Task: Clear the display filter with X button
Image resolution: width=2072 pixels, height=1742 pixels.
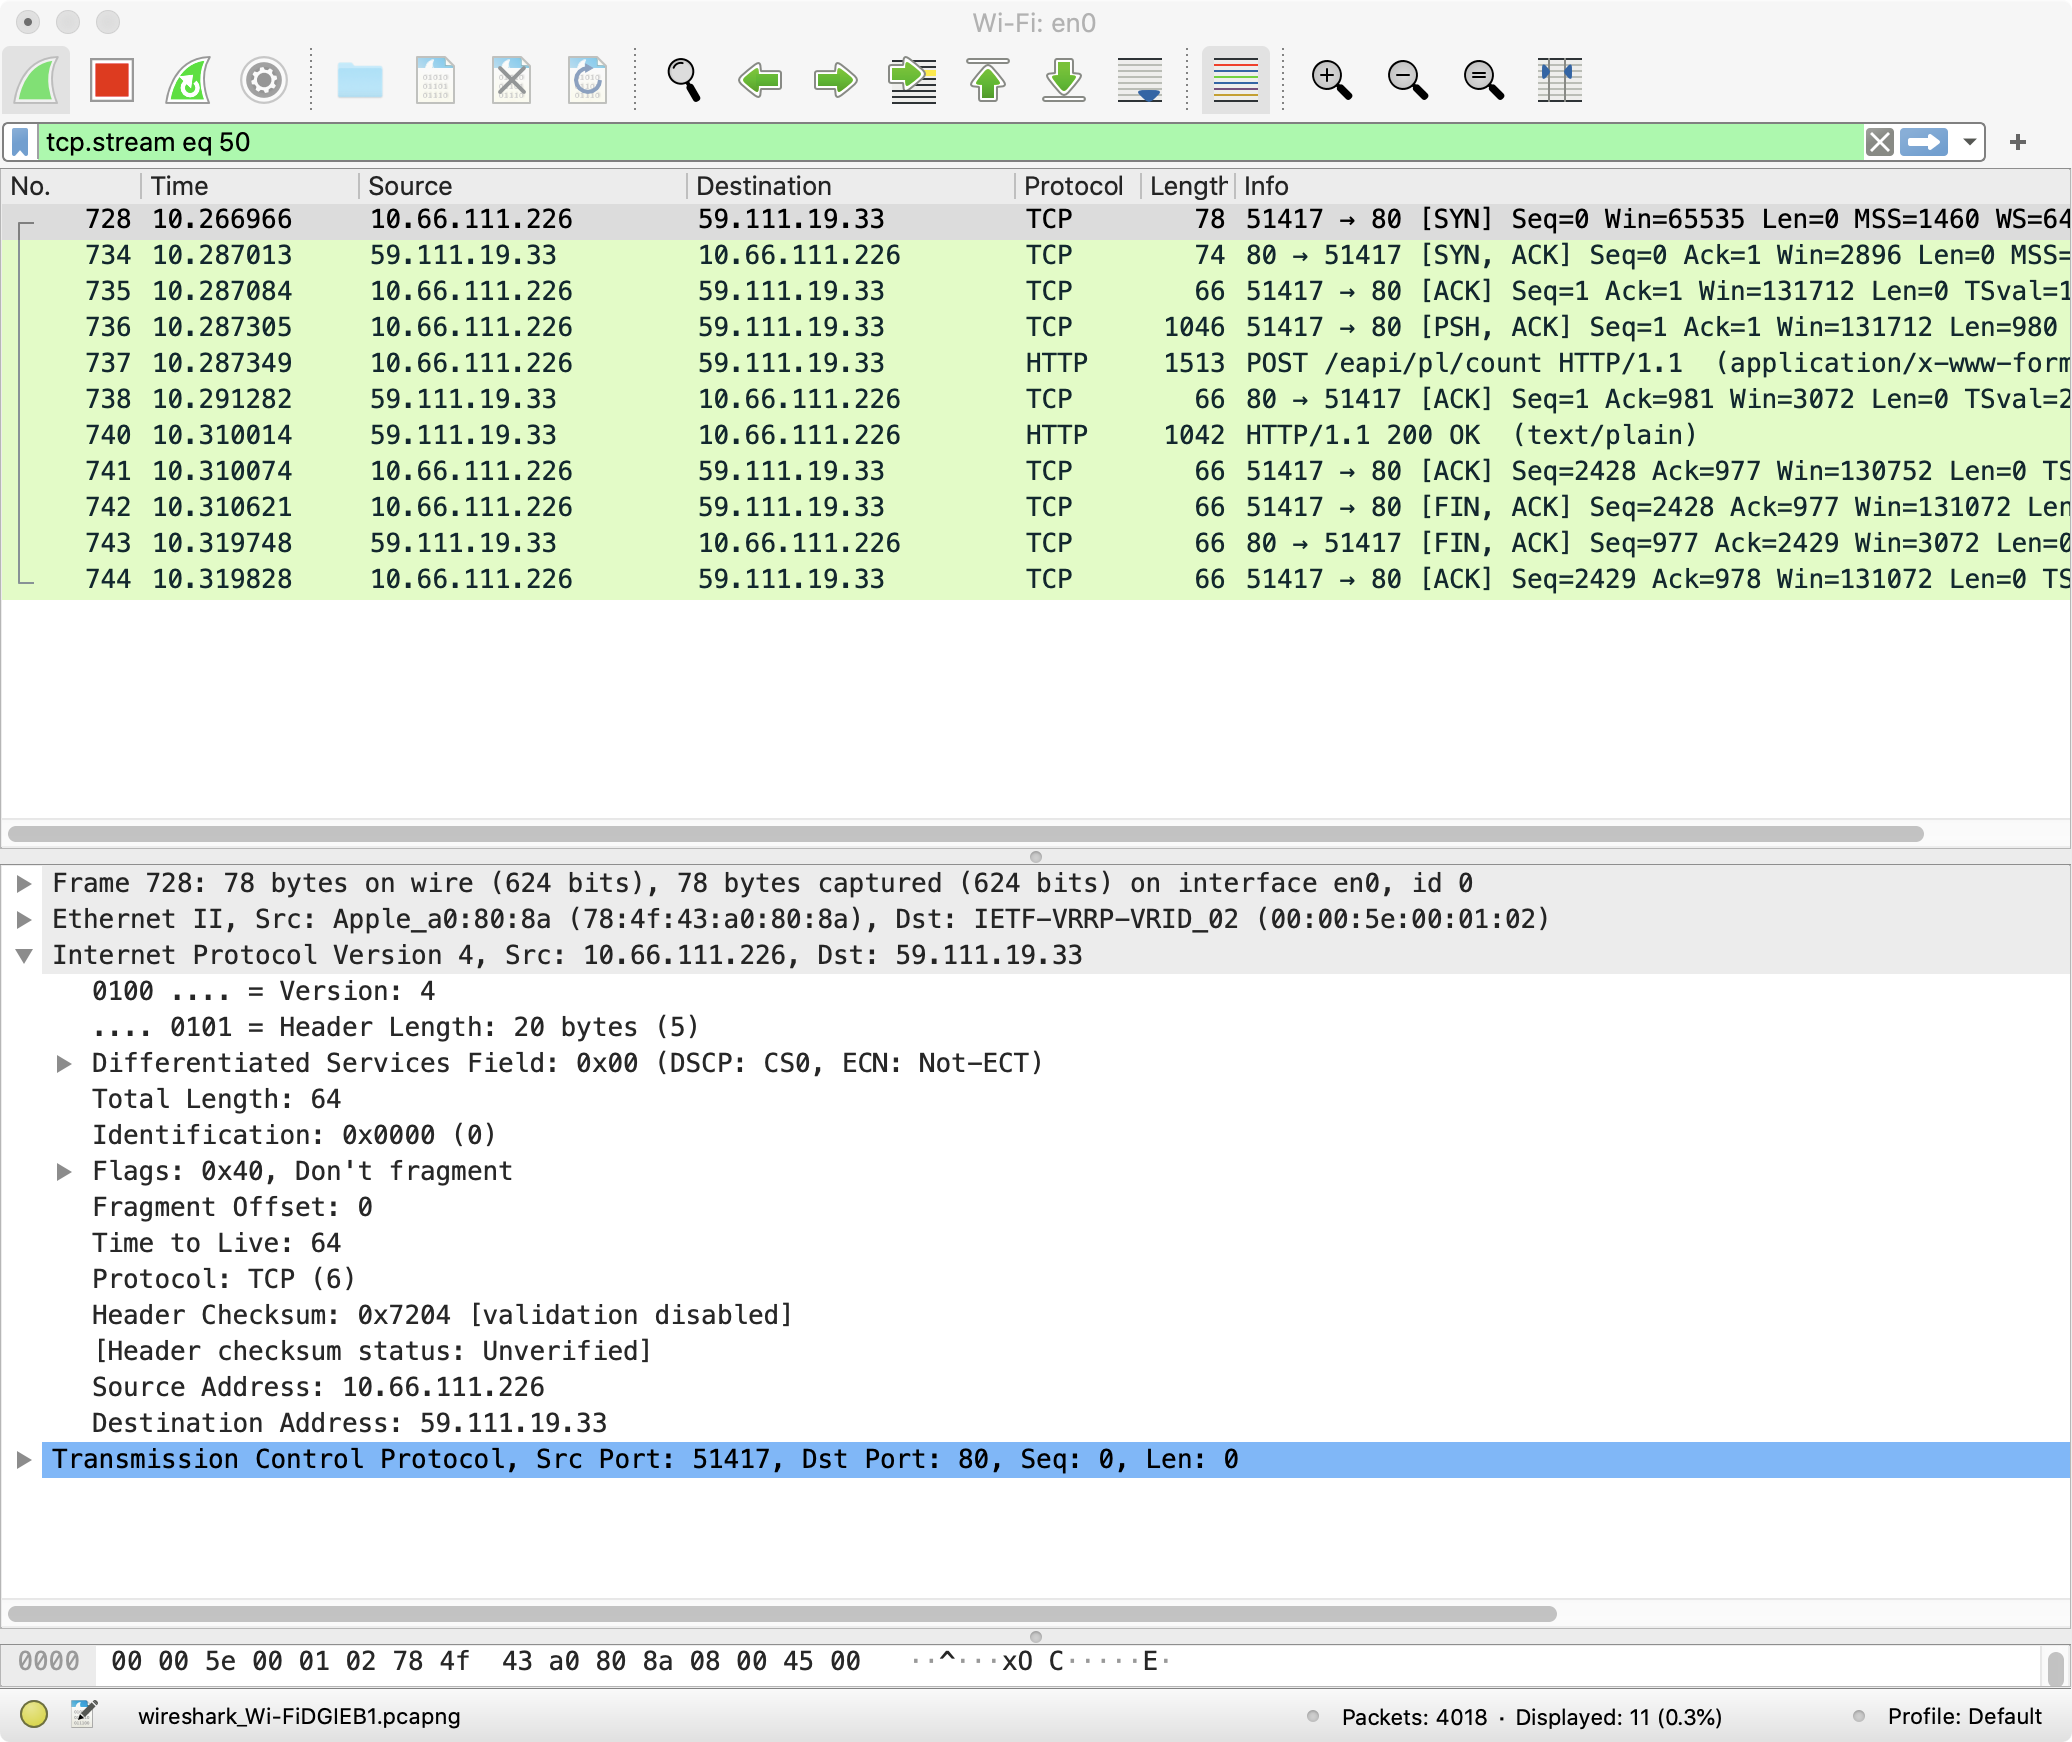Action: click(x=1879, y=142)
